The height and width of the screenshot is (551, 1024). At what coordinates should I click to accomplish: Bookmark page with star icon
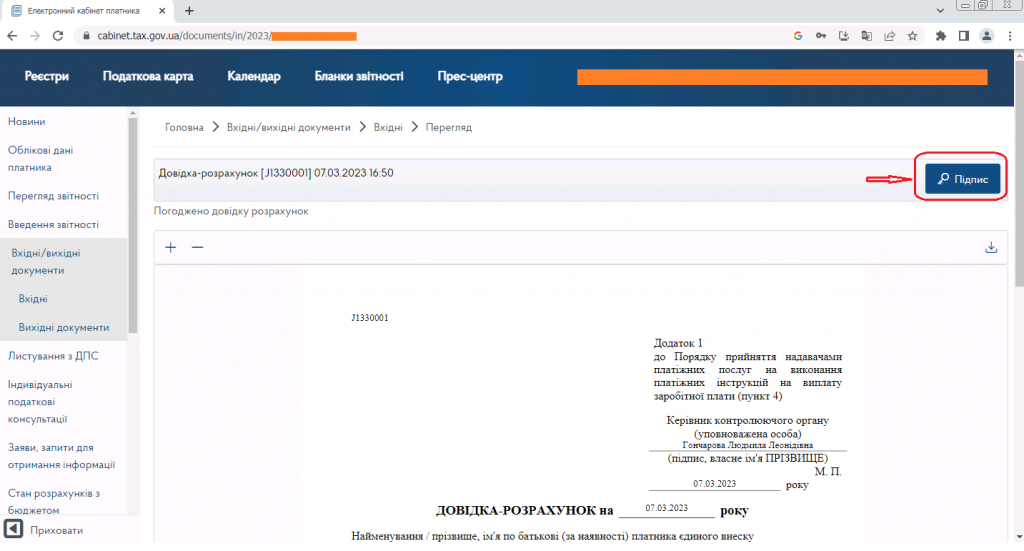click(912, 36)
